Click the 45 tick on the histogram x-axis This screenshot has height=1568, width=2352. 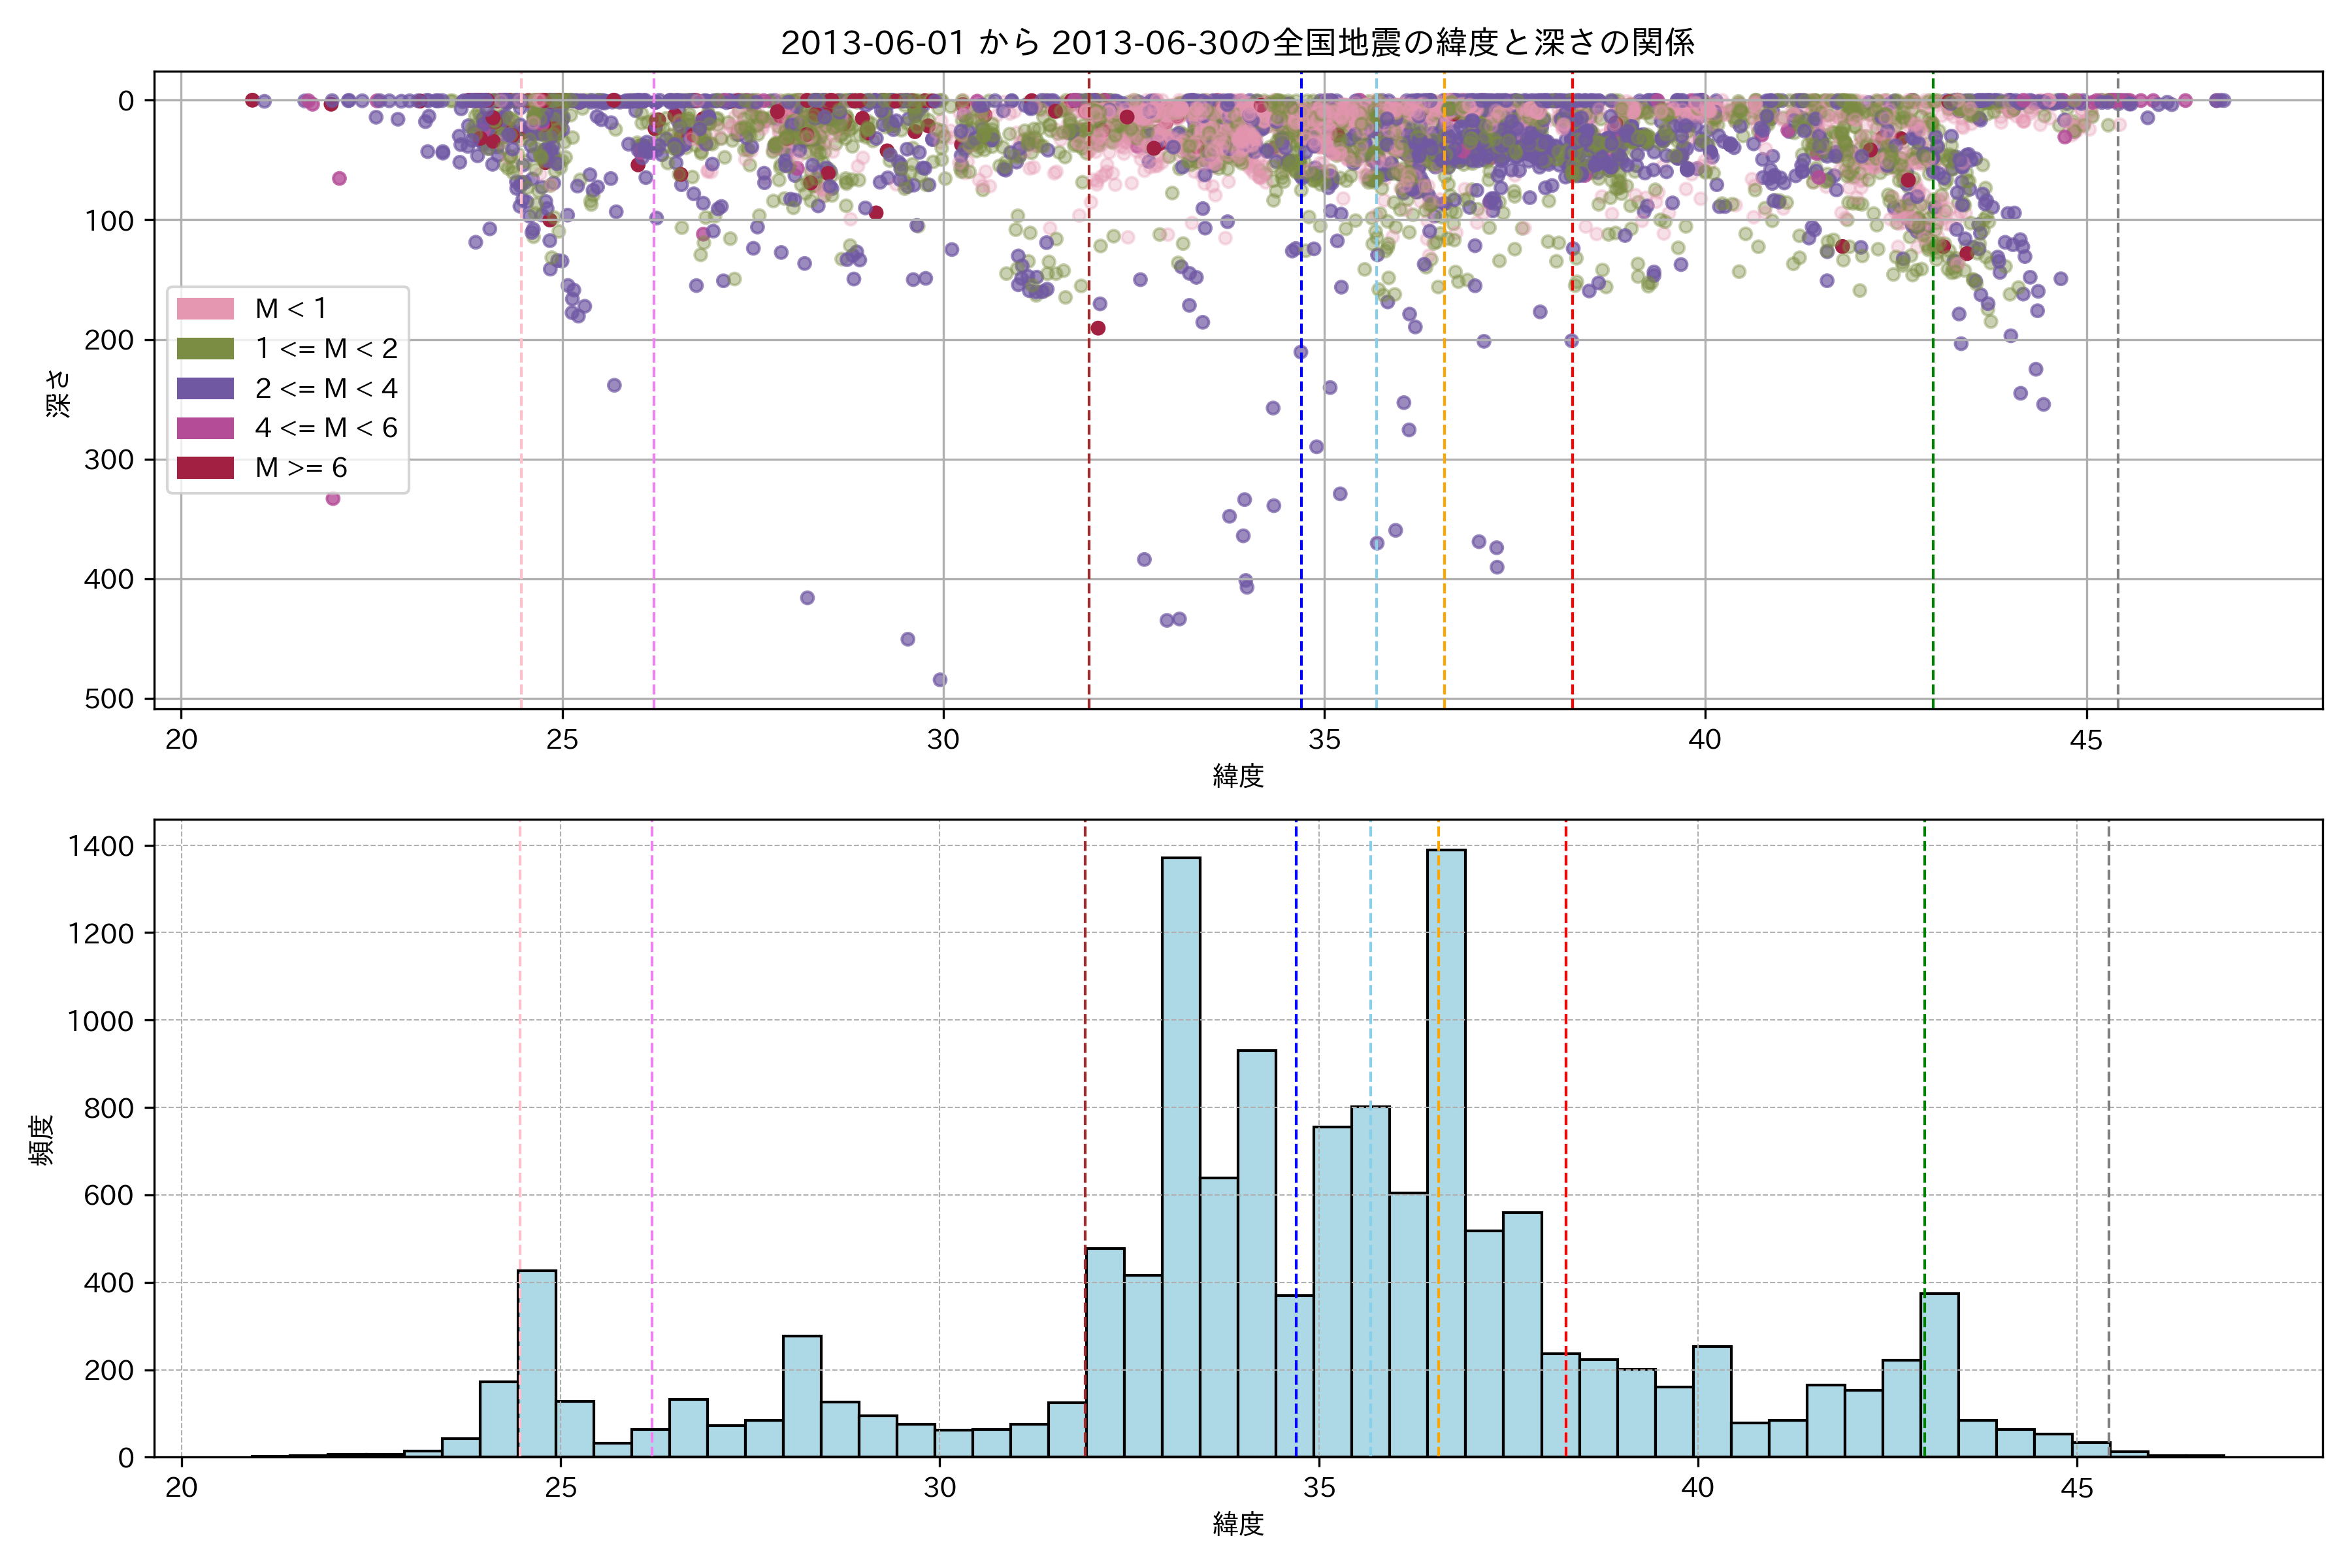2076,1488
